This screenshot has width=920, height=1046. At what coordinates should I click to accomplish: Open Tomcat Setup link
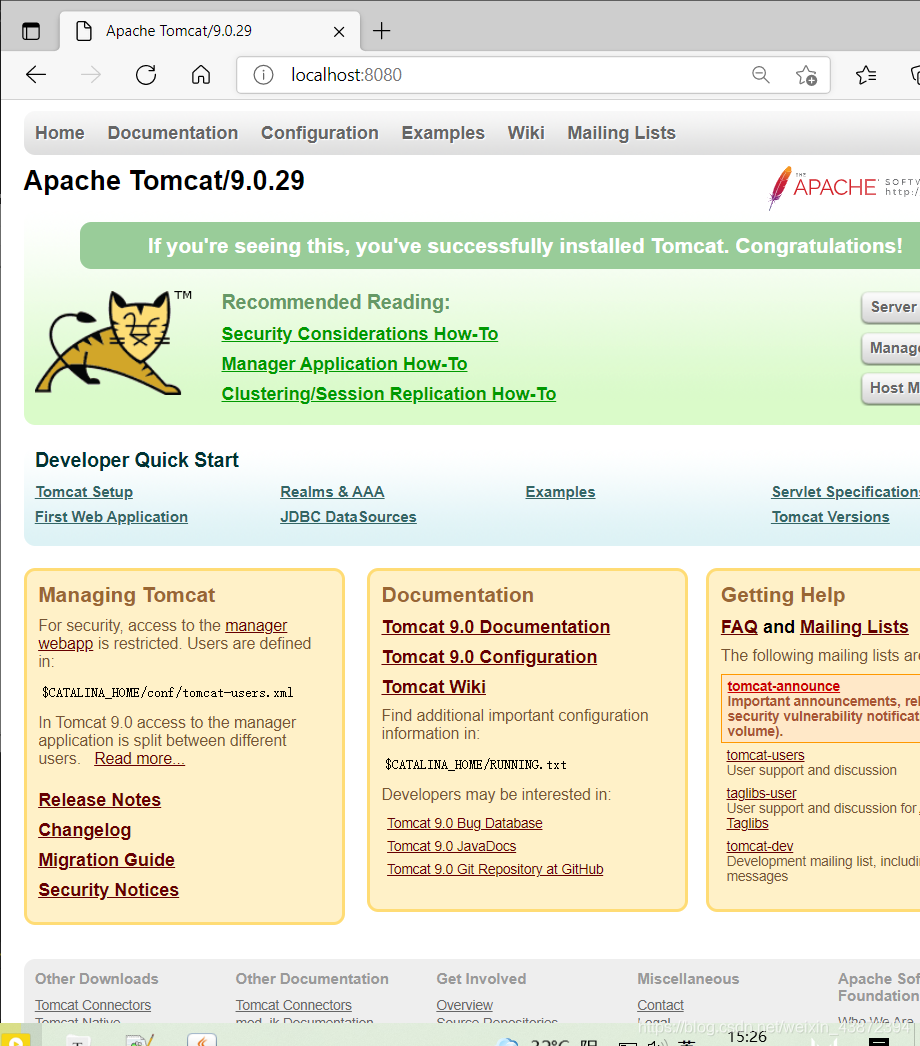point(84,492)
